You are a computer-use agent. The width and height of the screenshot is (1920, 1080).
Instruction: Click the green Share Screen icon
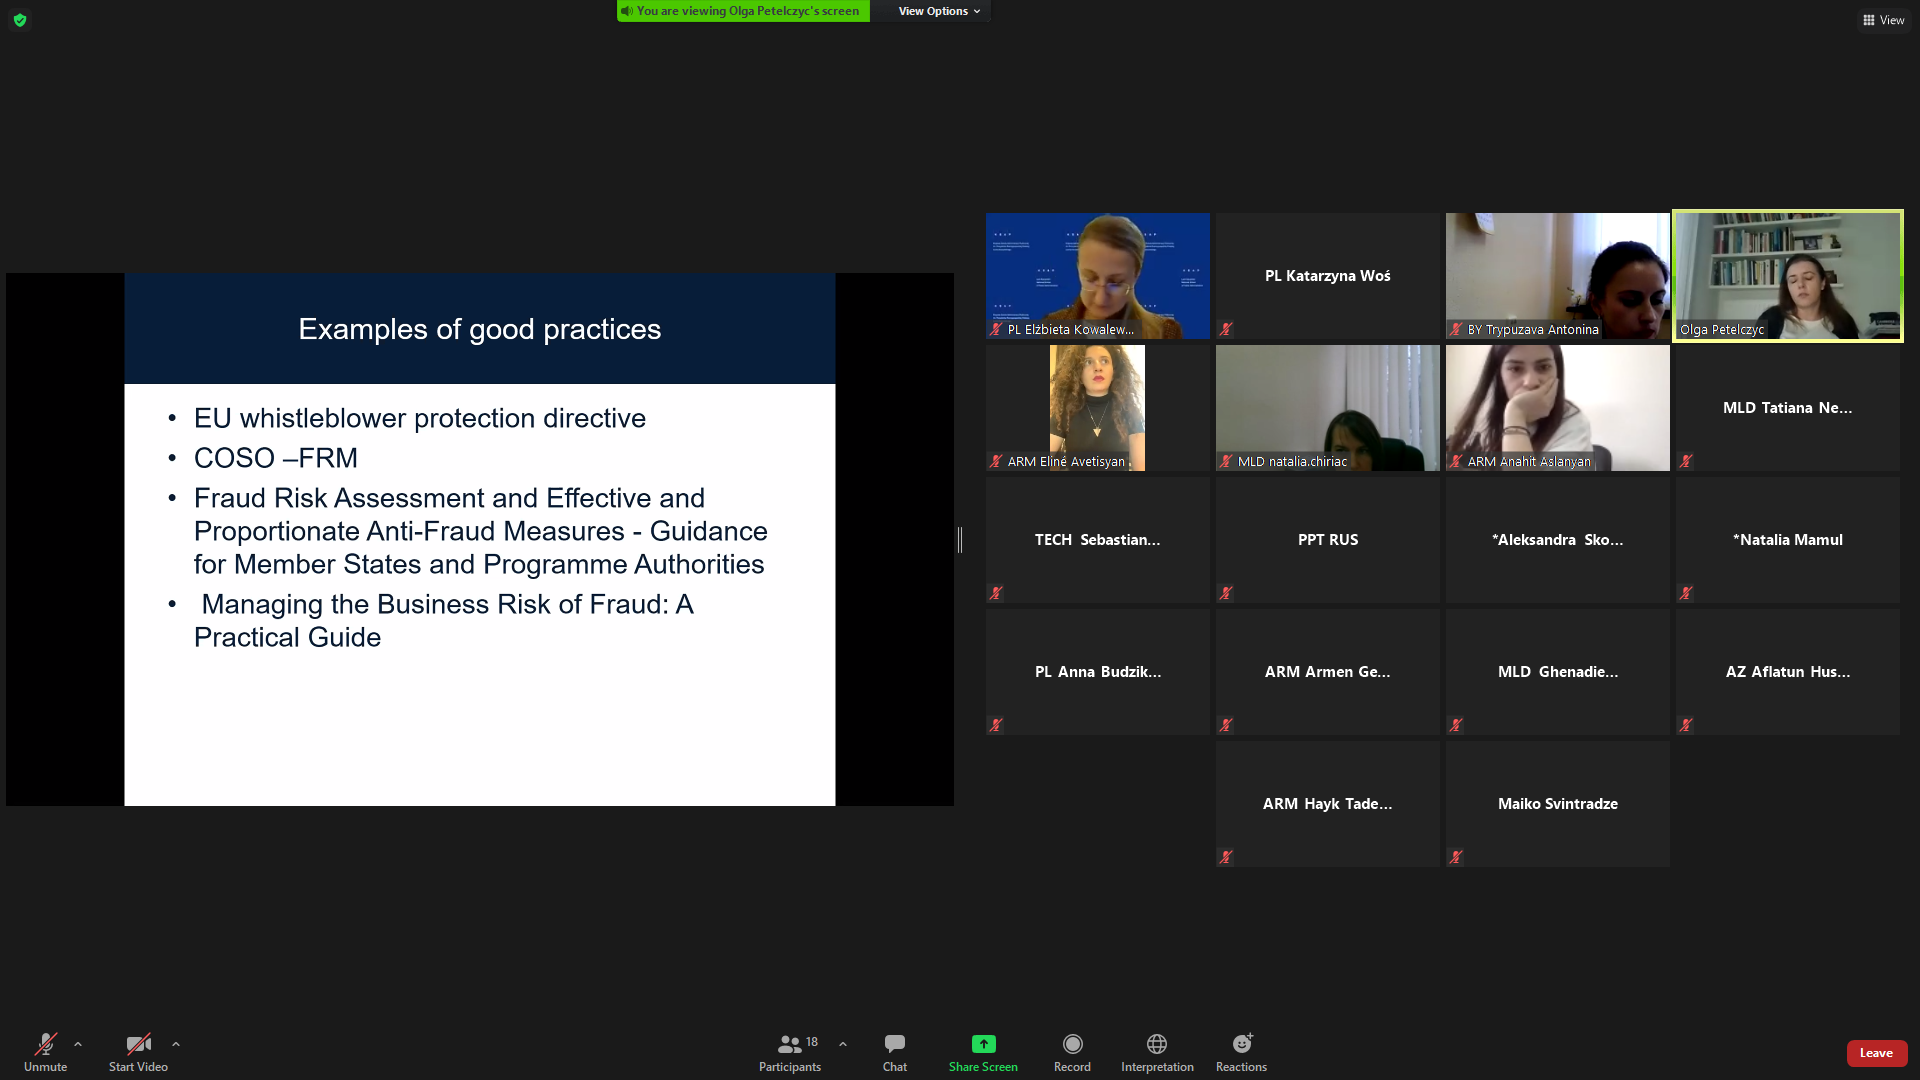[x=983, y=1044]
